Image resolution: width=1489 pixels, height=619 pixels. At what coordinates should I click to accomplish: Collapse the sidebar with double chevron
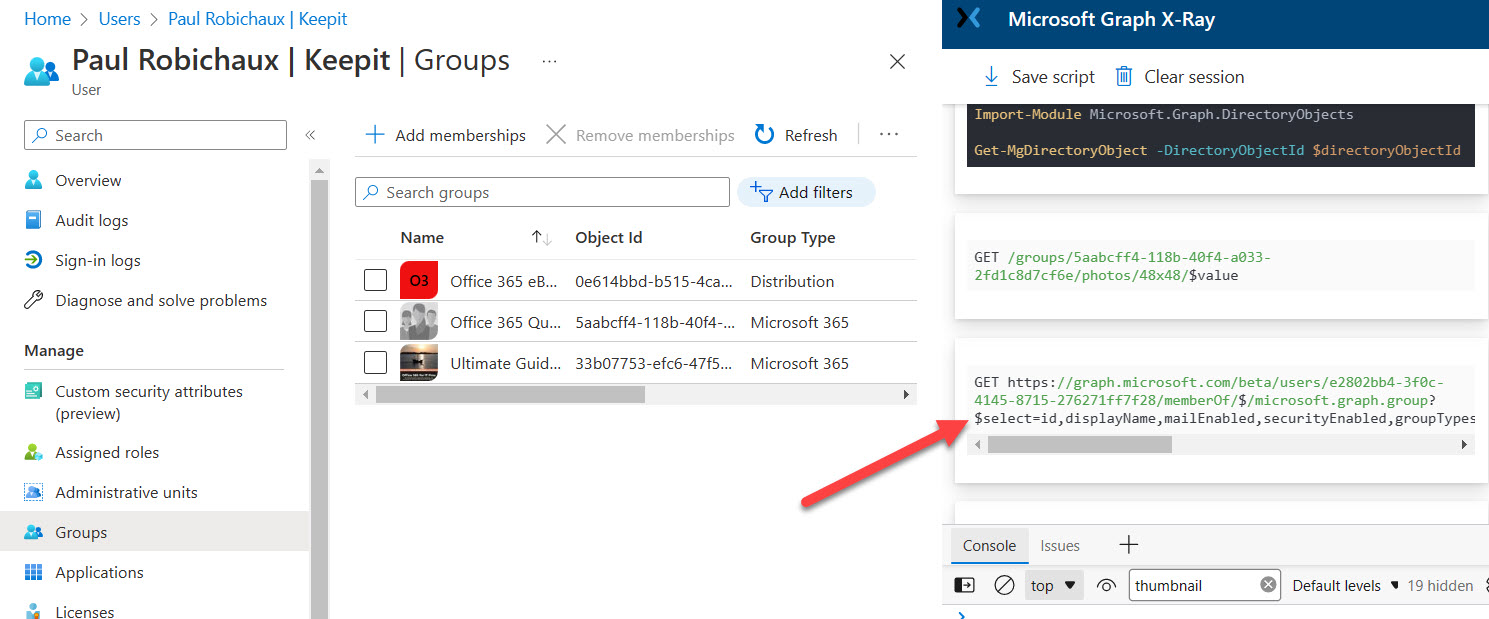point(310,135)
